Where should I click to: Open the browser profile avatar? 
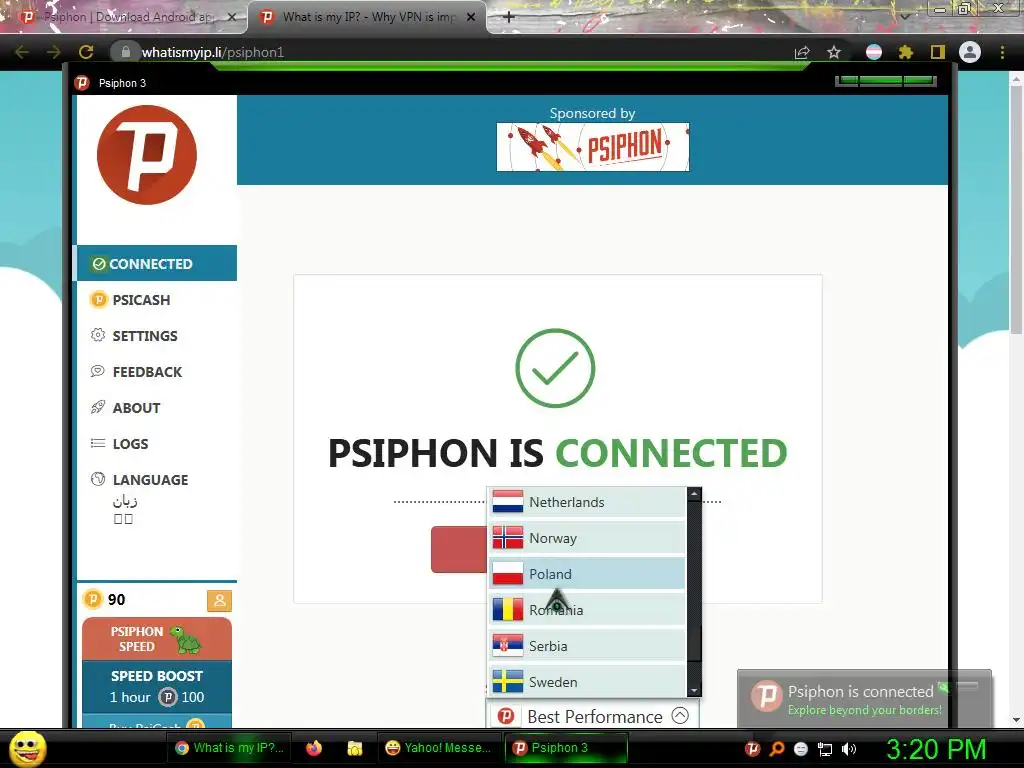(970, 52)
